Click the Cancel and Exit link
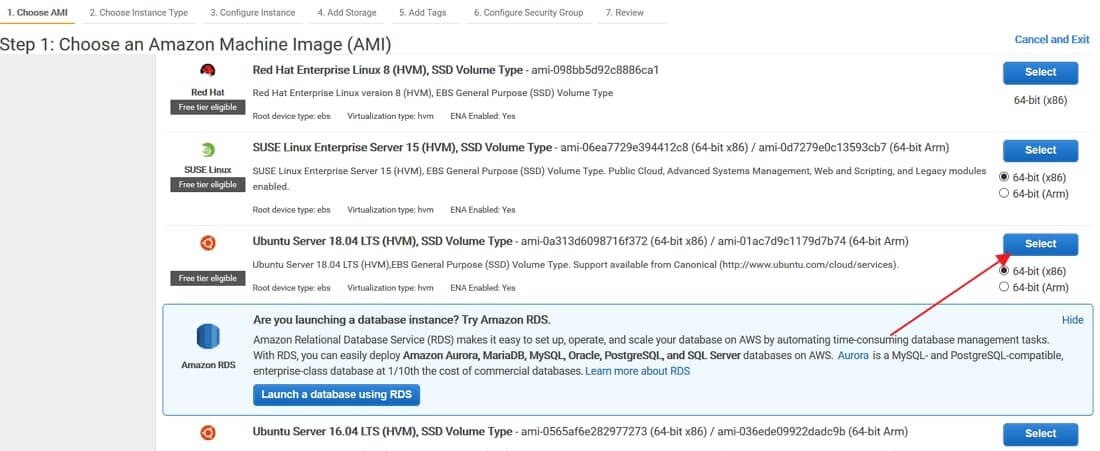Screen dimensions: 1100x451 pyautogui.click(x=1051, y=40)
